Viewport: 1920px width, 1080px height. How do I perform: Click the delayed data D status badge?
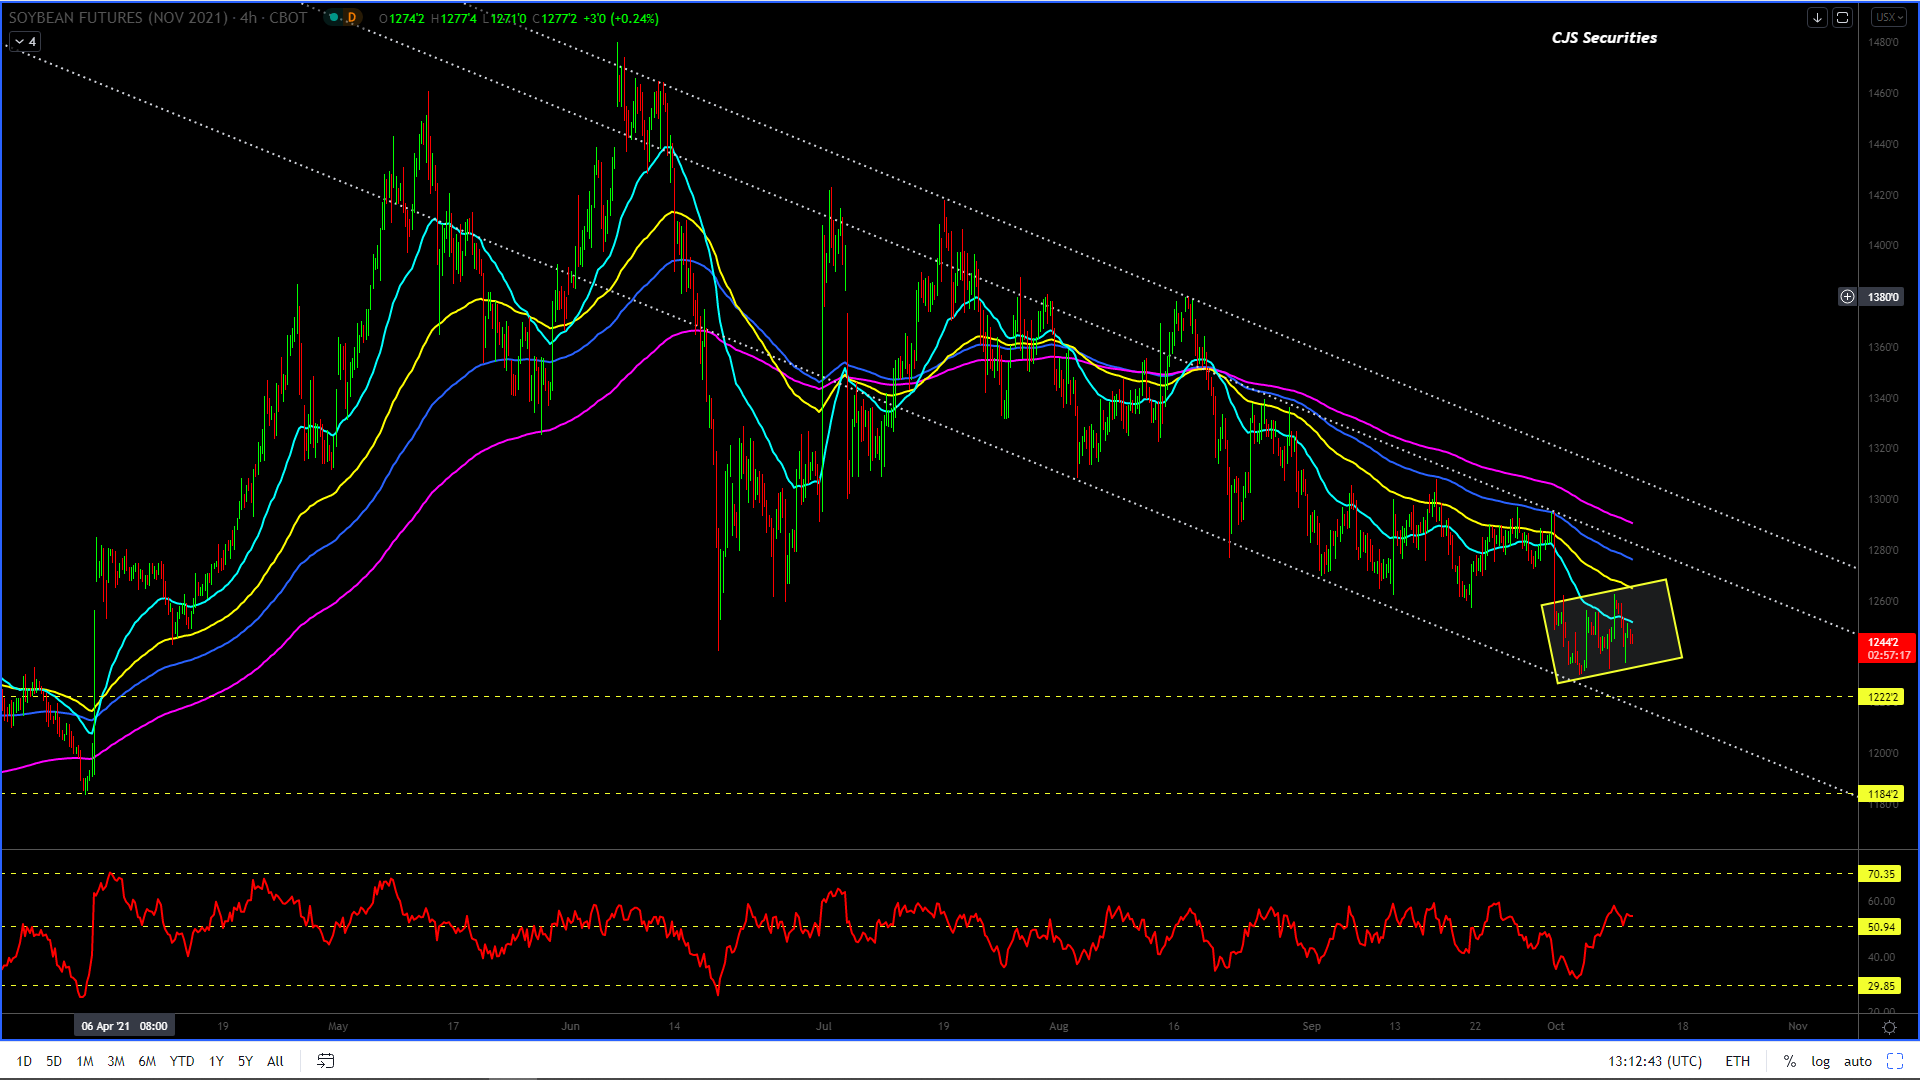[351, 18]
